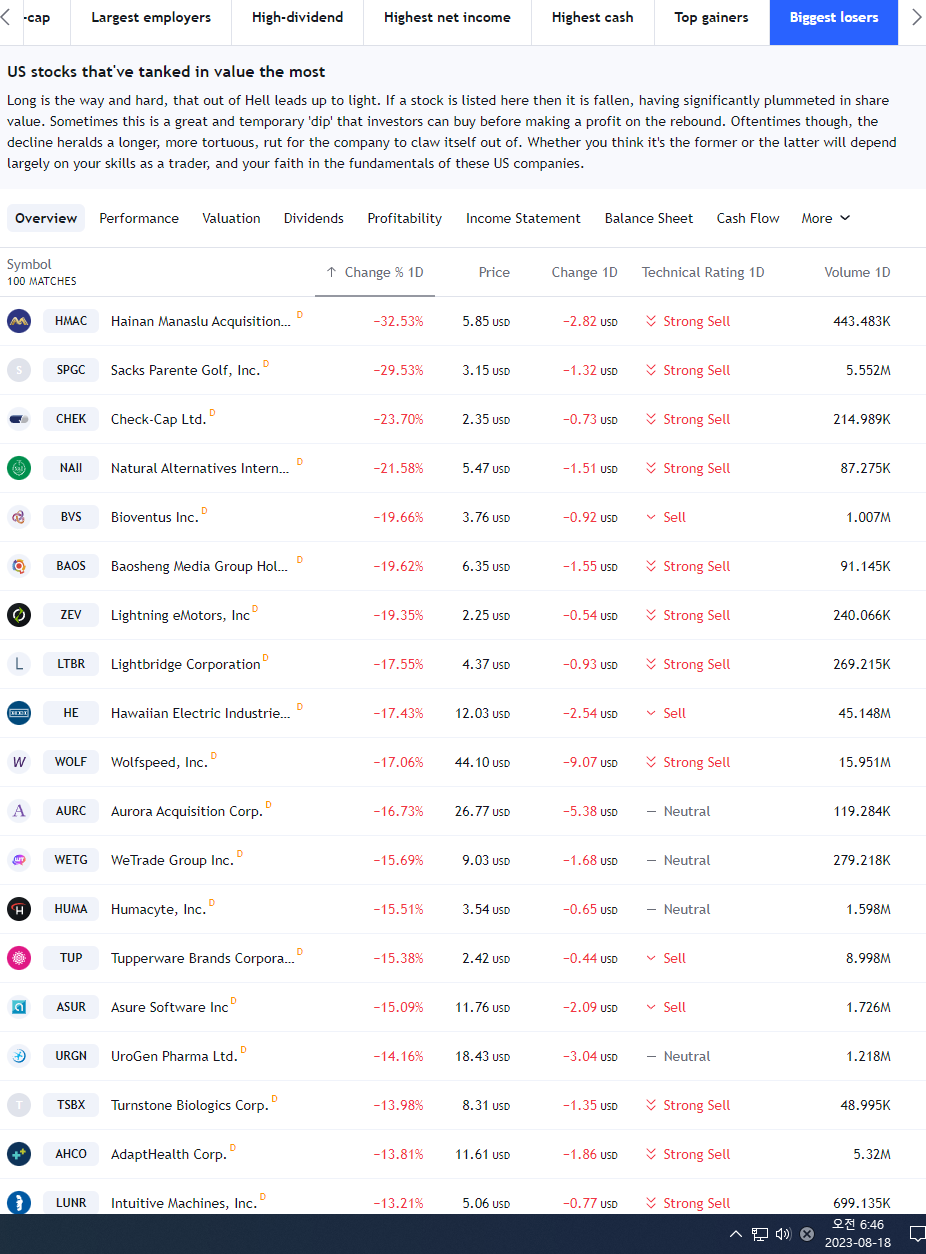926x1254 pixels.
Task: Click the 44.10 USD Wolfspeed price
Action: coord(482,762)
